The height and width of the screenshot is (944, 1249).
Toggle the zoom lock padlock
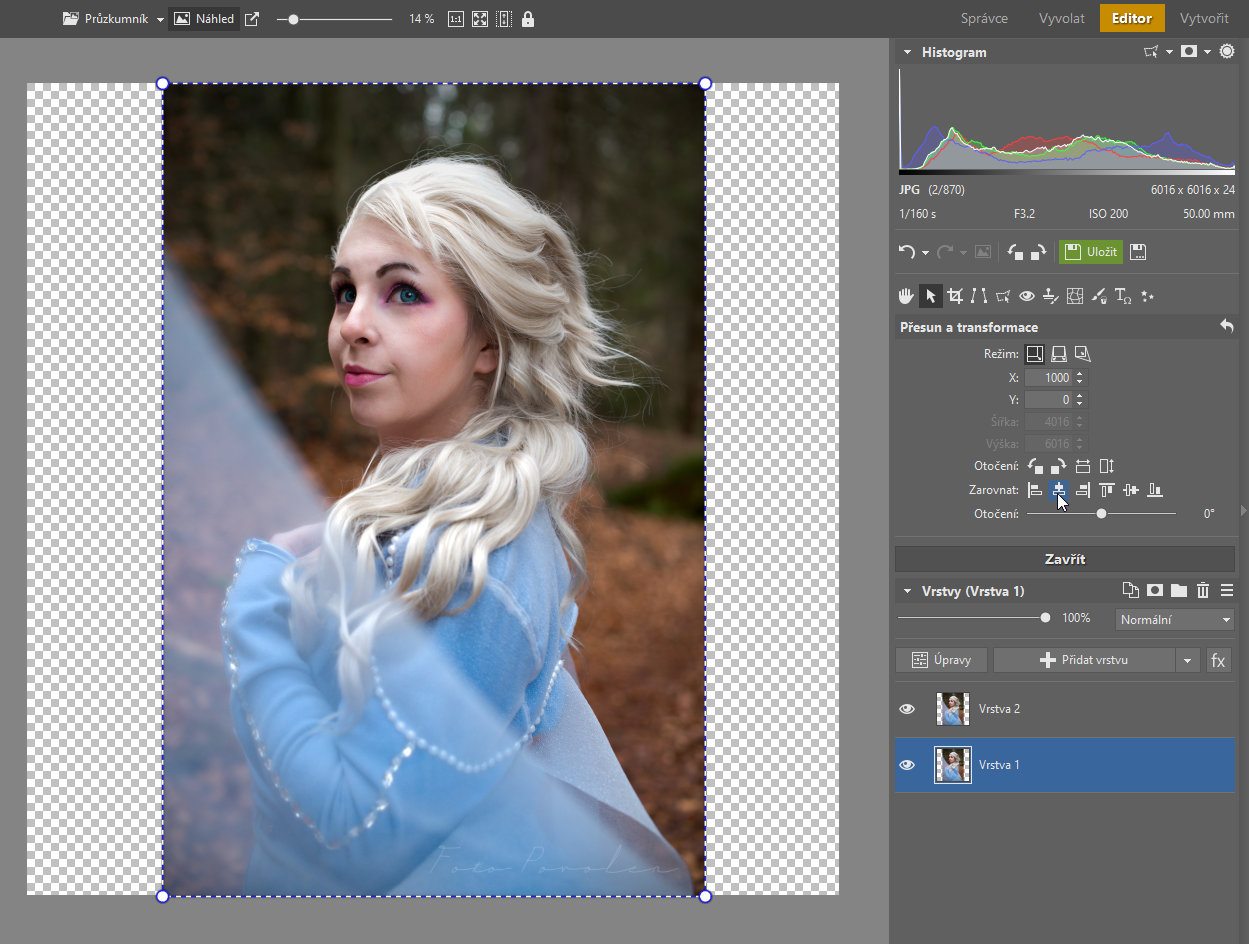(528, 19)
